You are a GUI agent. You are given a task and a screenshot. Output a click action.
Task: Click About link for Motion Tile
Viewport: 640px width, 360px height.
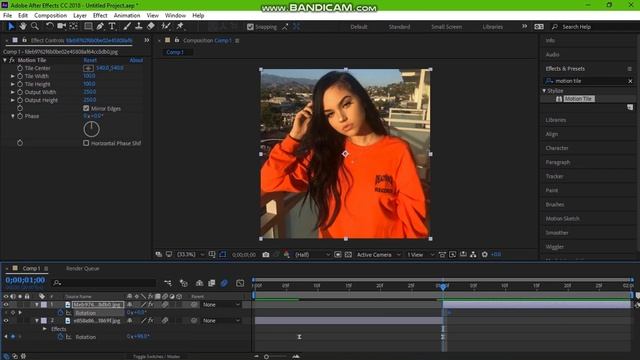coord(136,60)
